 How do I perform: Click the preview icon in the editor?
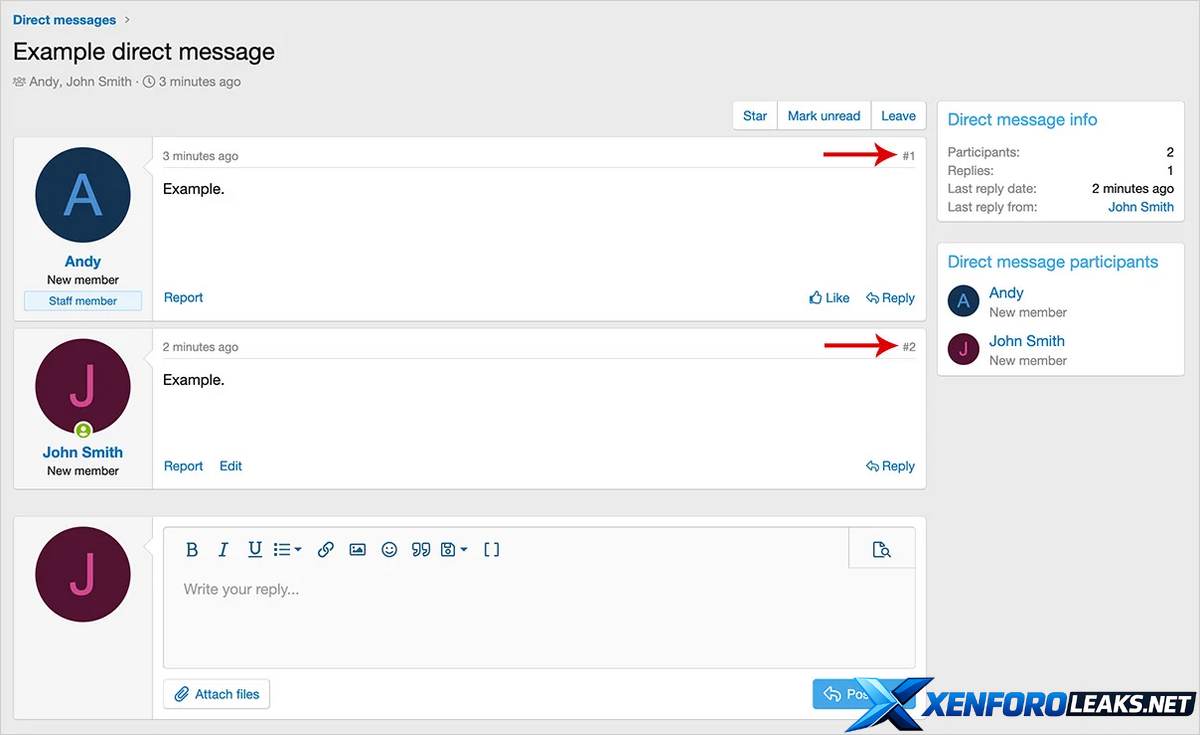[x=881, y=550]
